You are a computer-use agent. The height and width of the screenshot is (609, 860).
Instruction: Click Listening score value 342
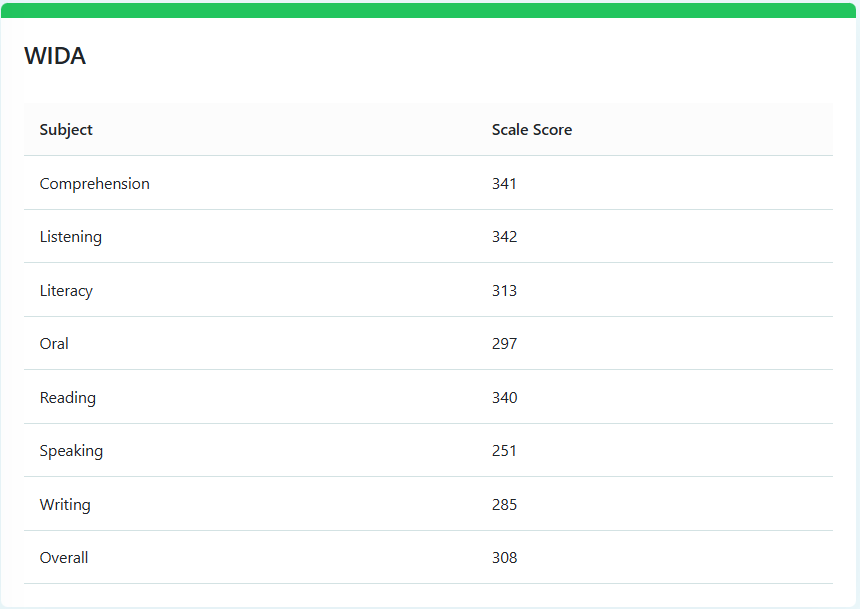[x=505, y=236]
